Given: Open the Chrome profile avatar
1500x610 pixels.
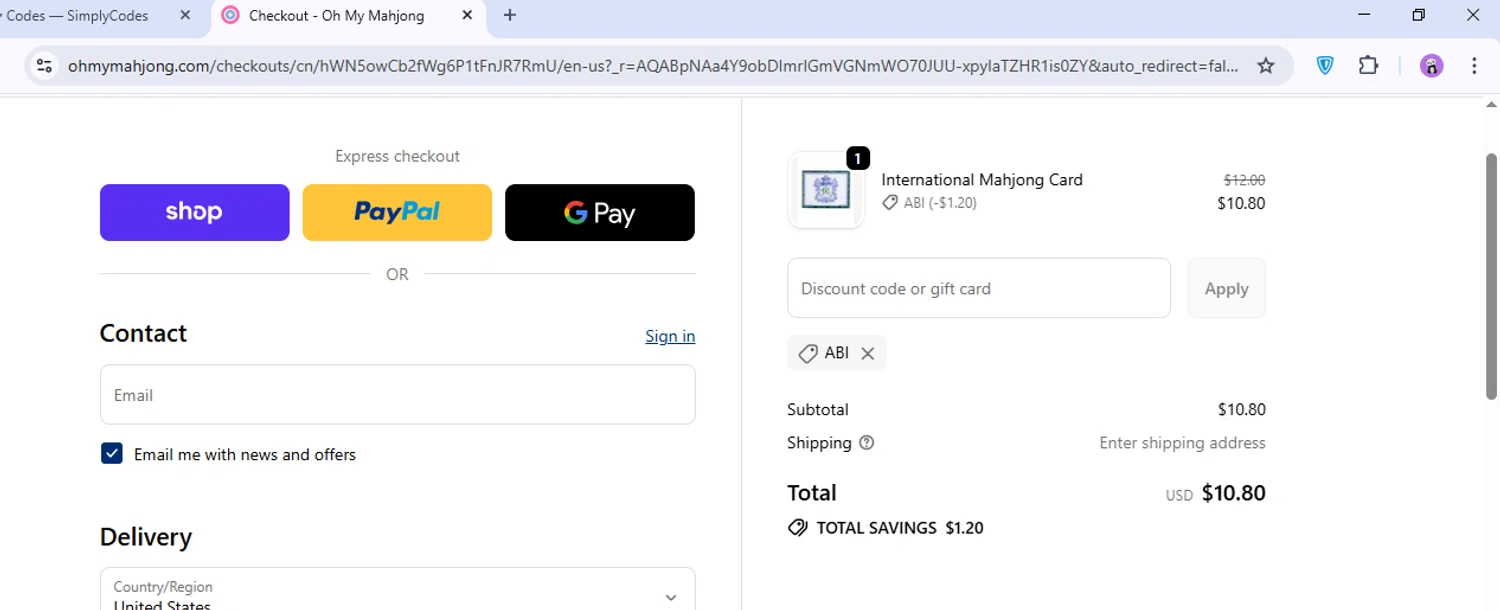Looking at the screenshot, I should pos(1432,66).
